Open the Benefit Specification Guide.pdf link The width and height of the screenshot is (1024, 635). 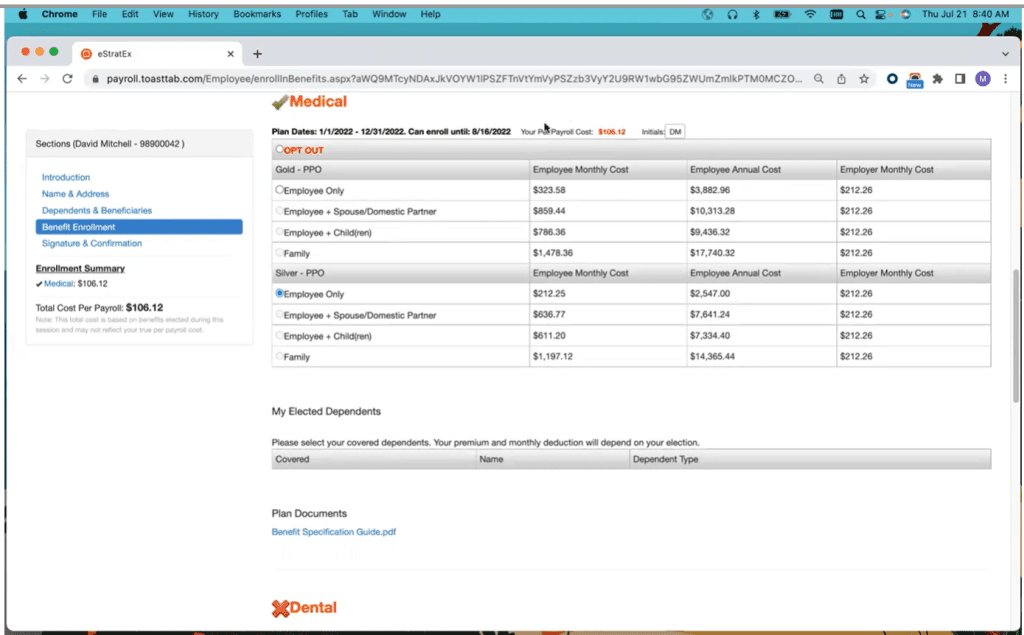point(332,533)
